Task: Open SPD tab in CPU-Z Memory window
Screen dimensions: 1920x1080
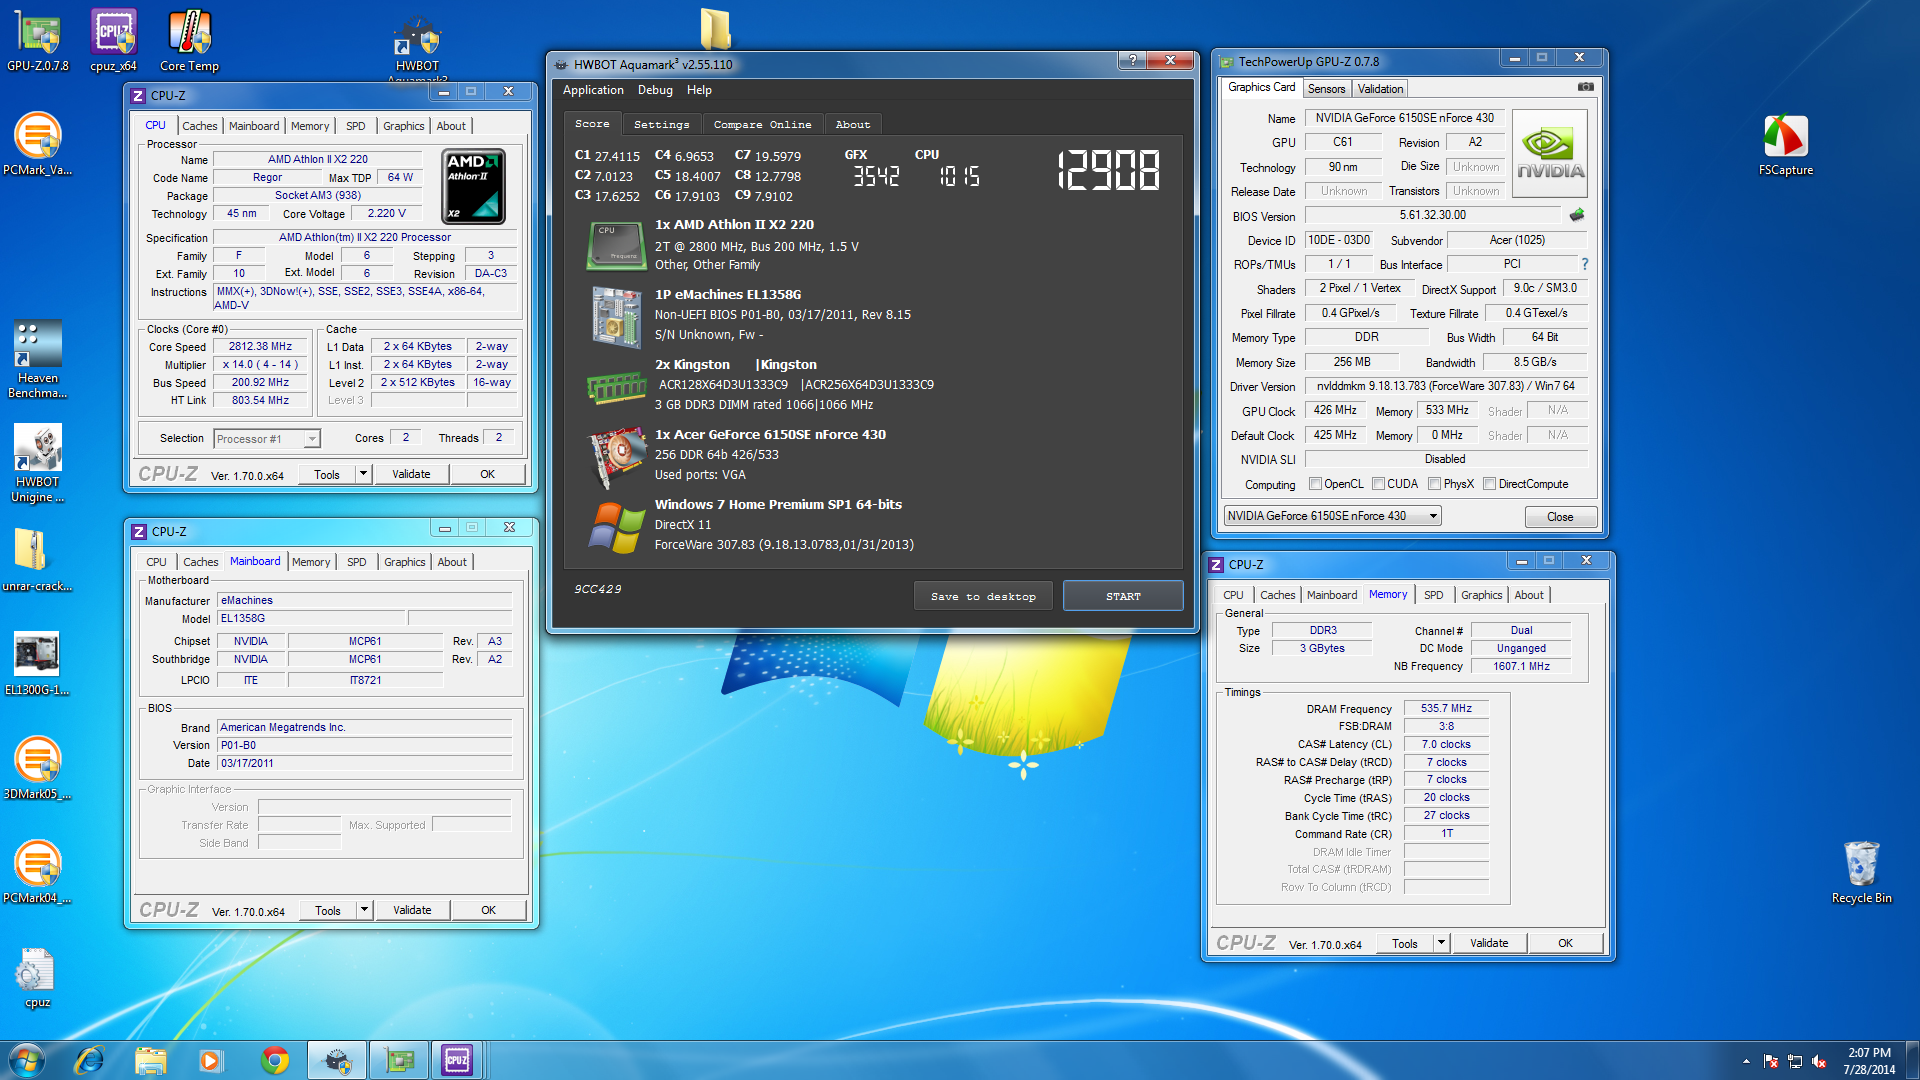Action: pyautogui.click(x=1433, y=595)
